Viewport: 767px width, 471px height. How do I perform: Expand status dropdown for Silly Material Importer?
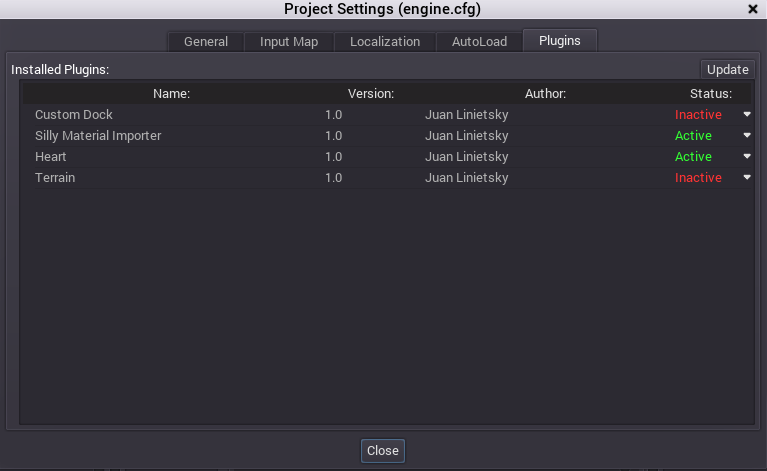[x=746, y=135]
